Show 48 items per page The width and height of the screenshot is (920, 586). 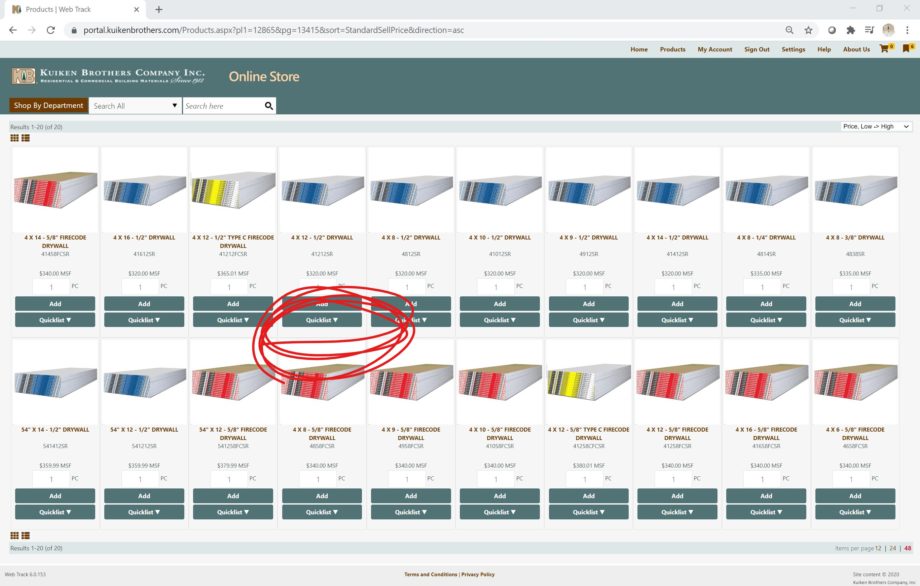pos(908,548)
